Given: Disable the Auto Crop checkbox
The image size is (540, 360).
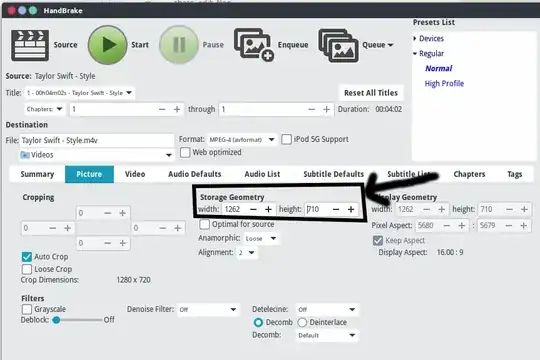Looking at the screenshot, I should coord(27,257).
